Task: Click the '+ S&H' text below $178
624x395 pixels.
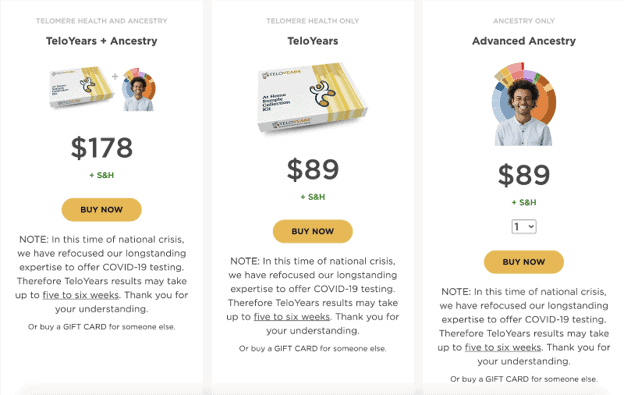Action: (x=101, y=175)
